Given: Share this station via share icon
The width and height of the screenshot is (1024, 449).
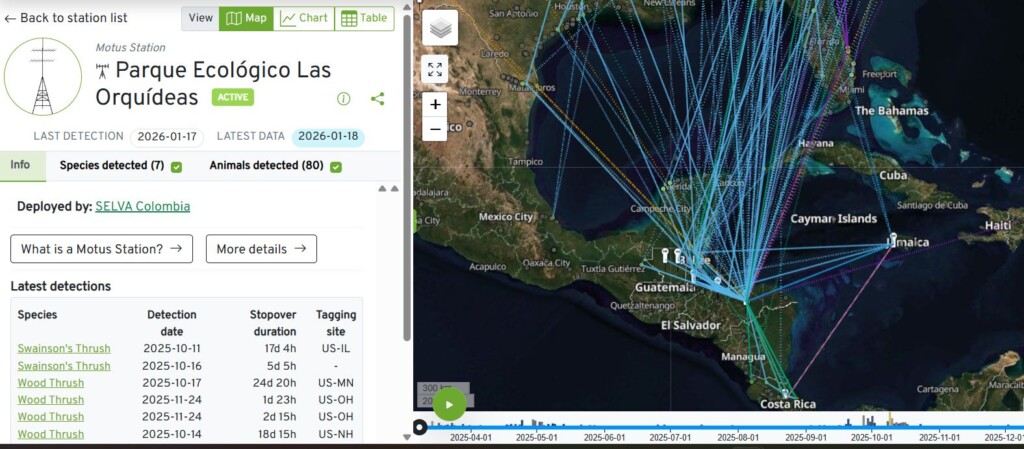Looking at the screenshot, I should (x=377, y=98).
